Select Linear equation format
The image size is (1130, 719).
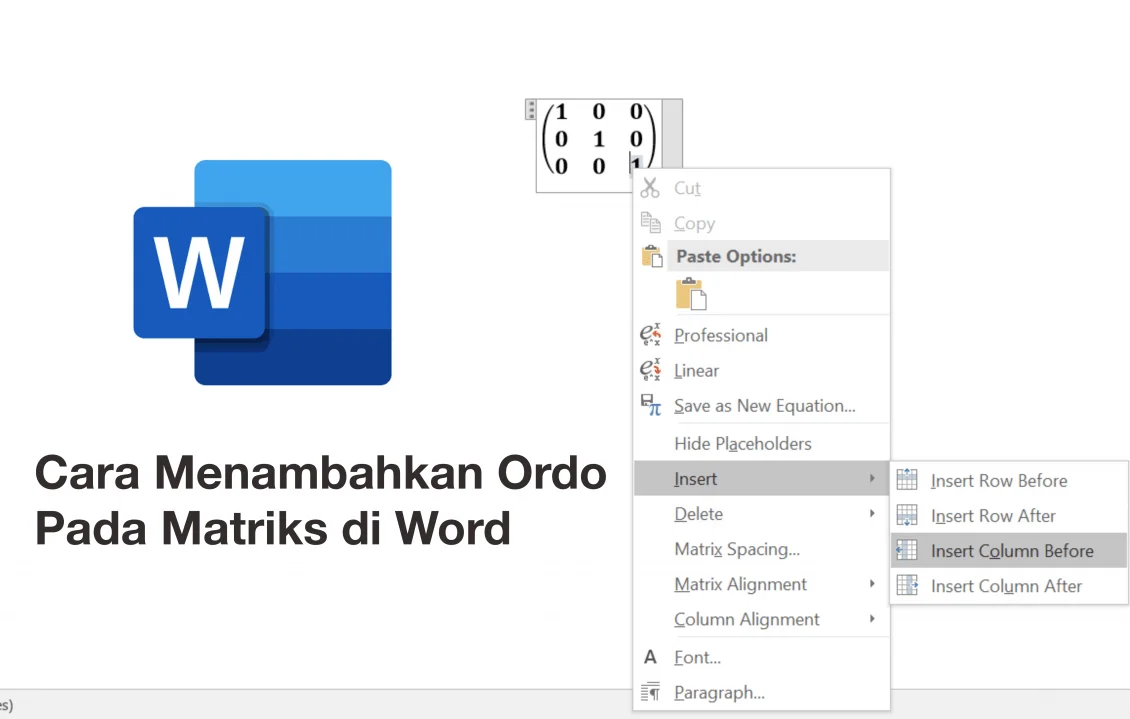(x=762, y=370)
